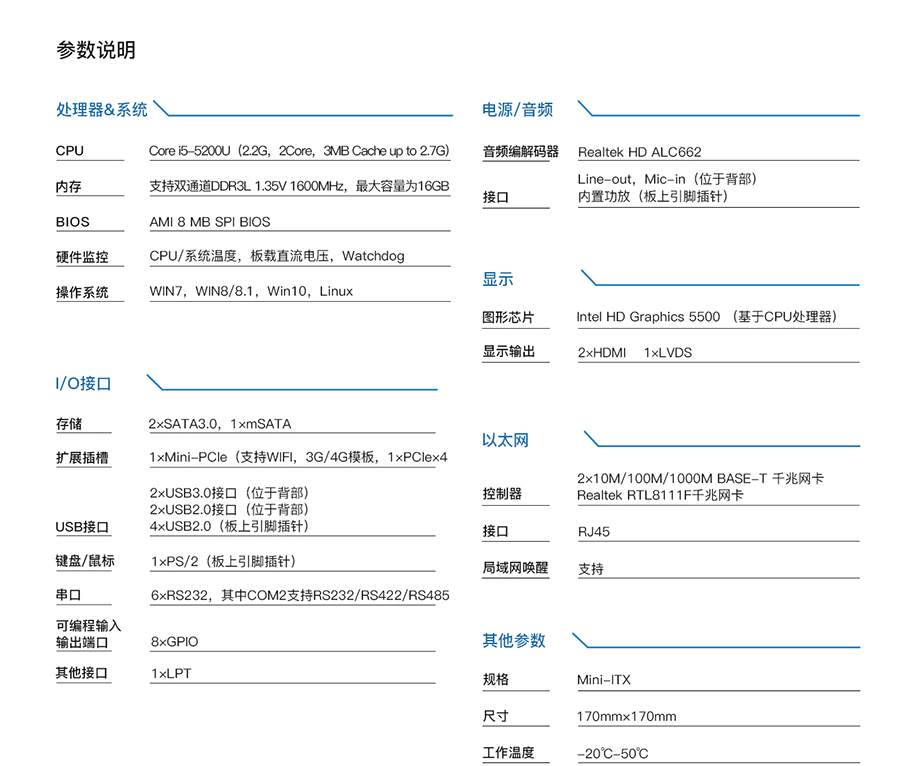Click the 2×SATA3.0 storage value
The height and width of the screenshot is (766, 915).
219,424
